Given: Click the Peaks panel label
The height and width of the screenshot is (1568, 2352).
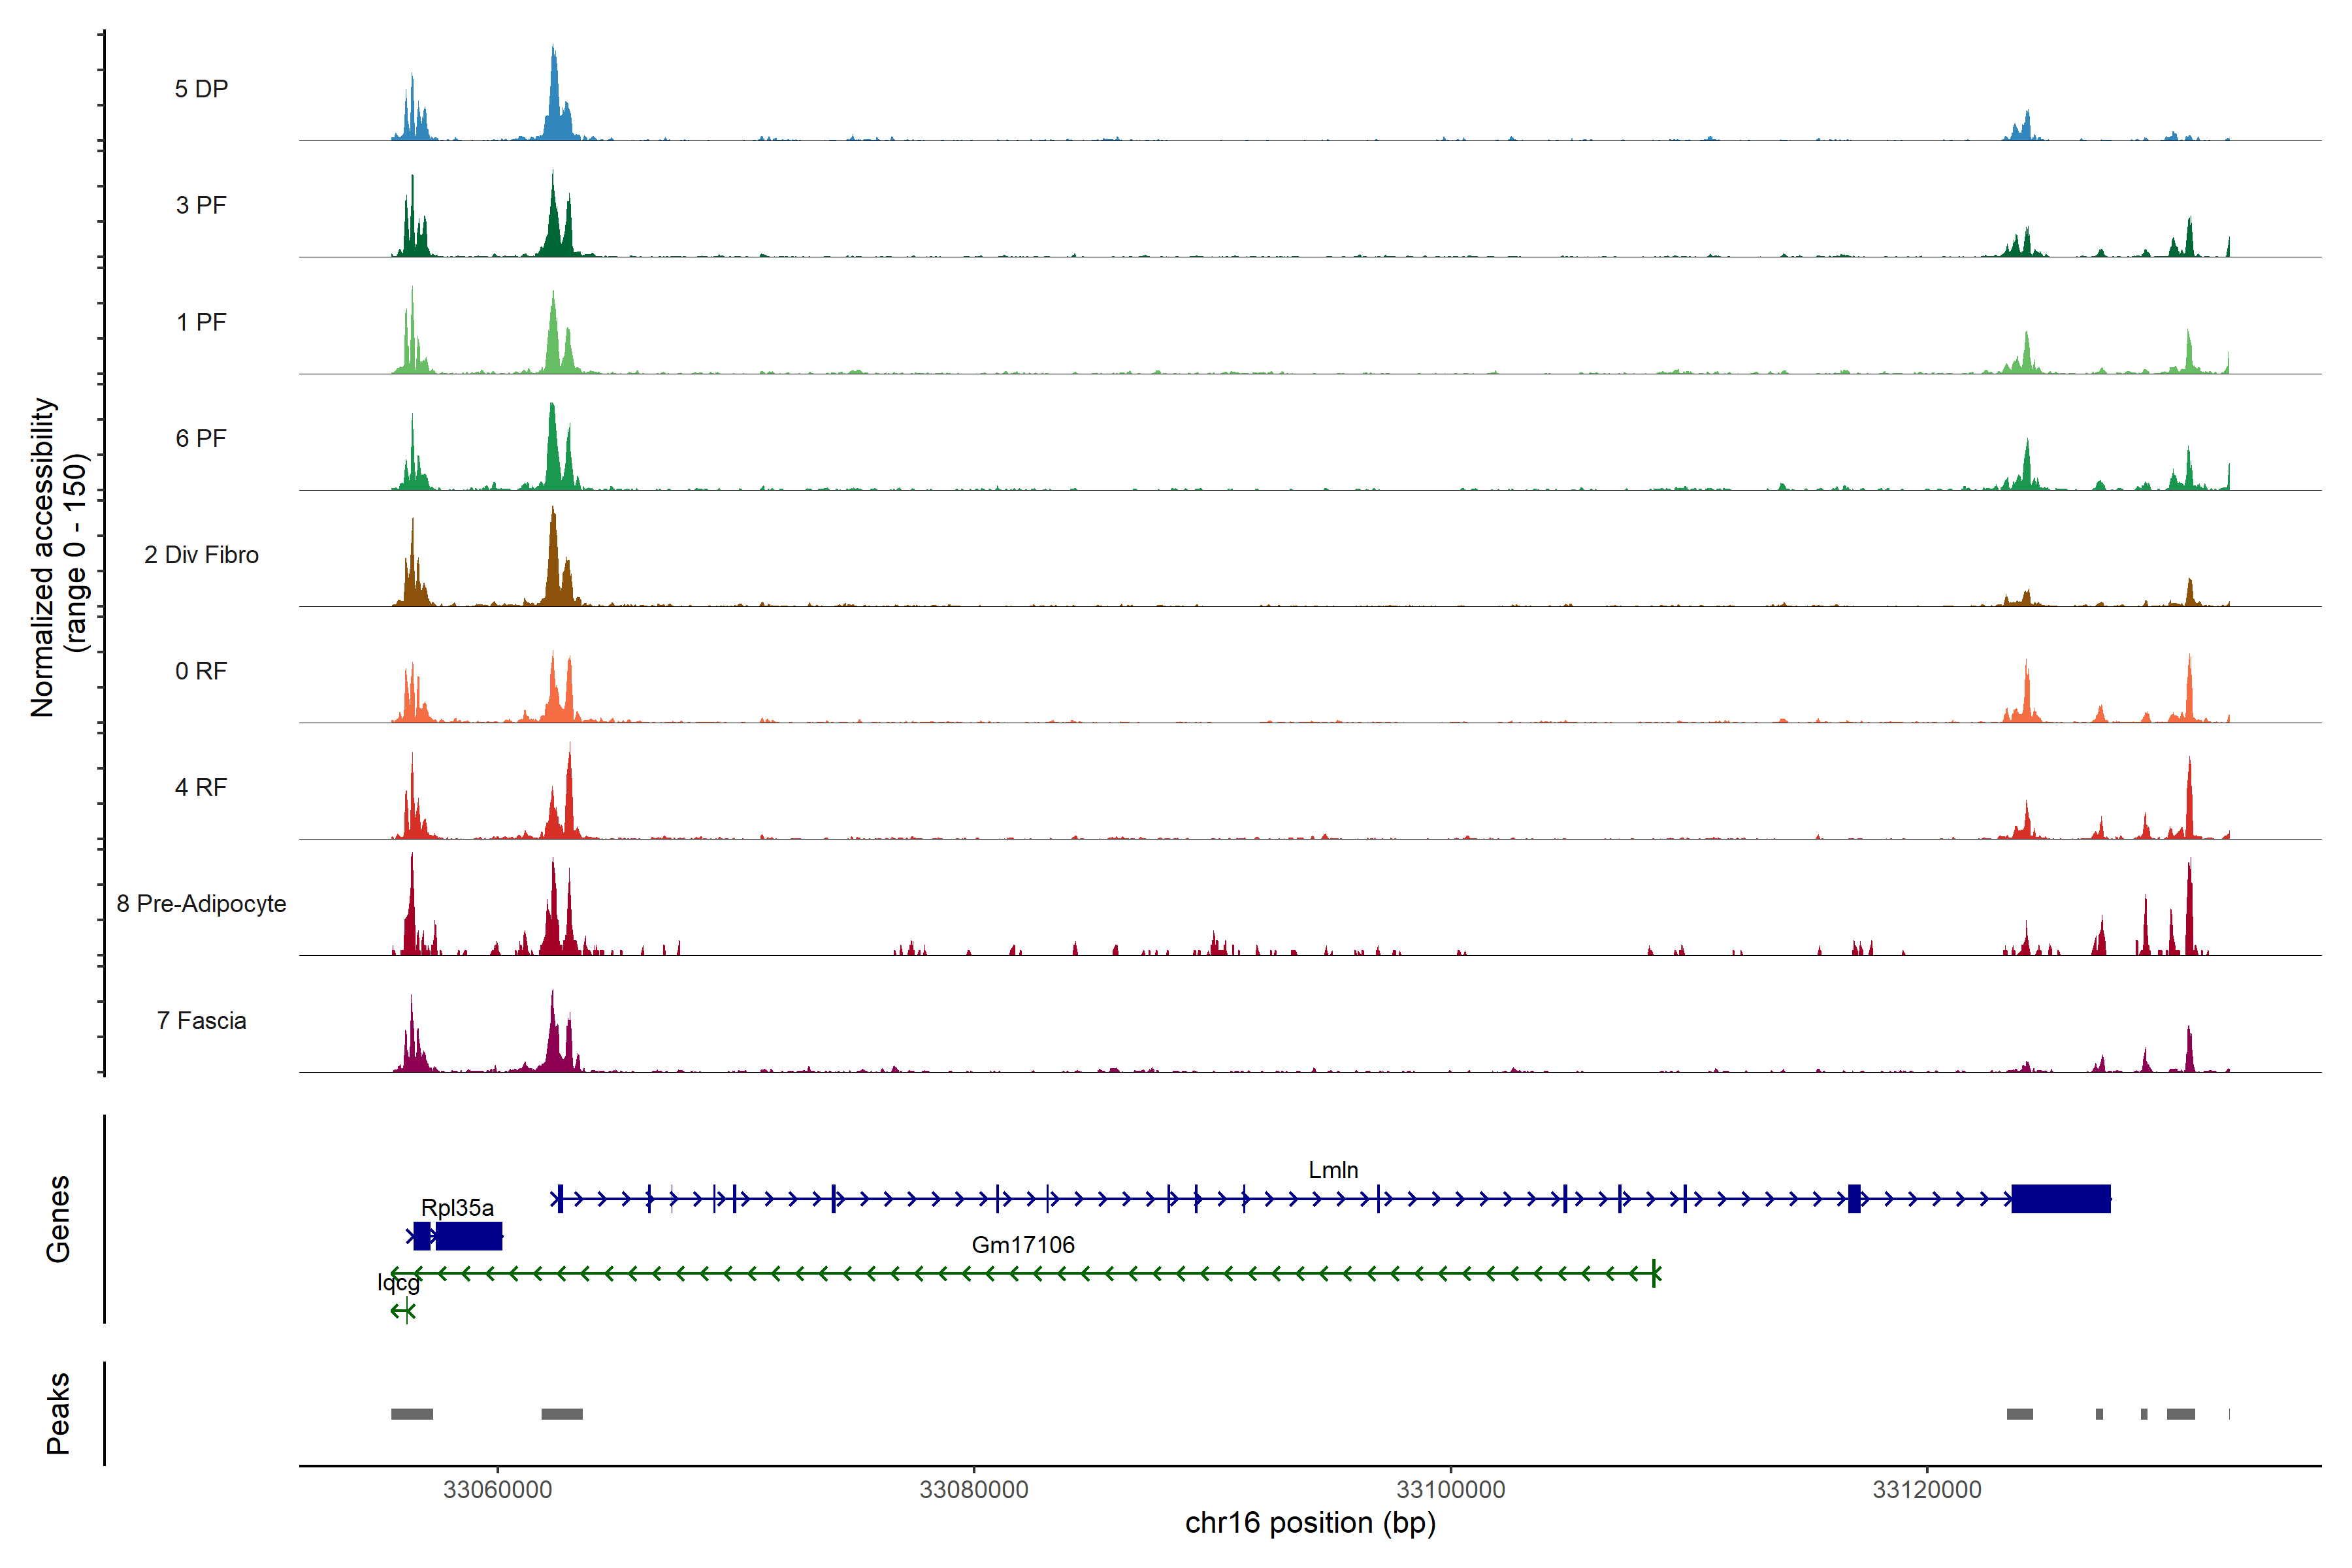Looking at the screenshot, I should point(58,1413).
